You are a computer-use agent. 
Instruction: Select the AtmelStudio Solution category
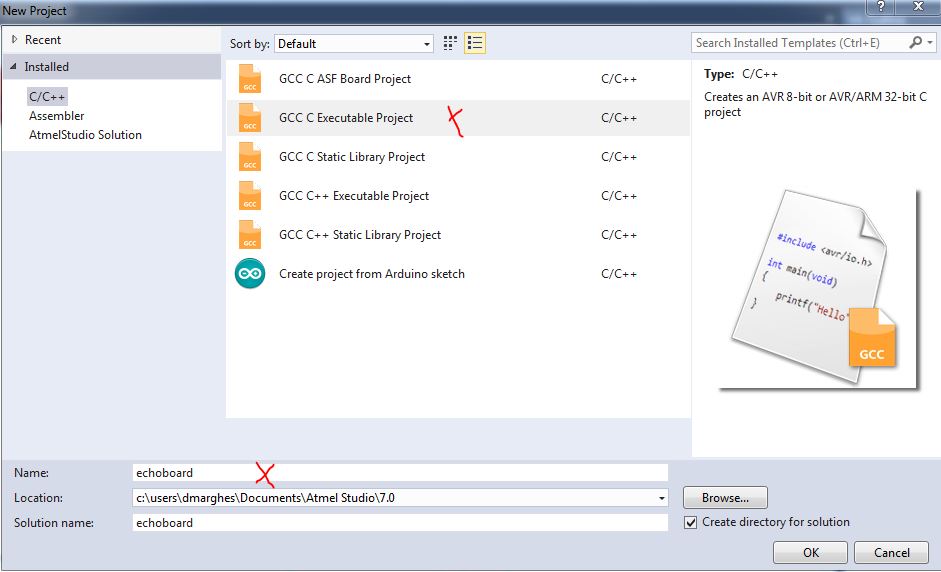[x=85, y=135]
